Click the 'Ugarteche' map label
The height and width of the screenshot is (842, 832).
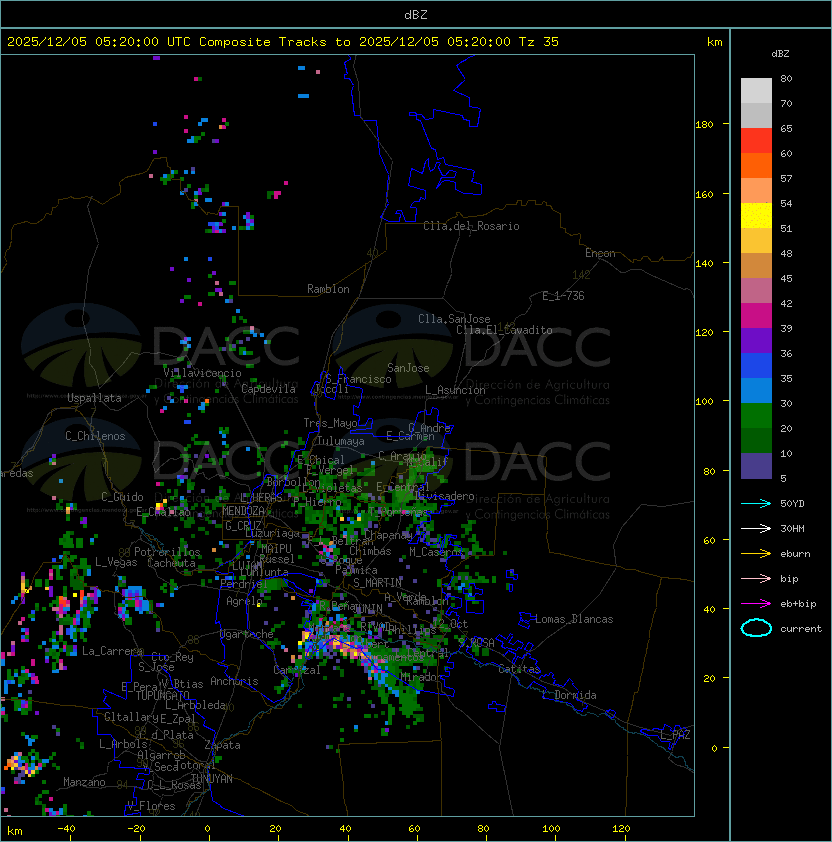point(247,634)
